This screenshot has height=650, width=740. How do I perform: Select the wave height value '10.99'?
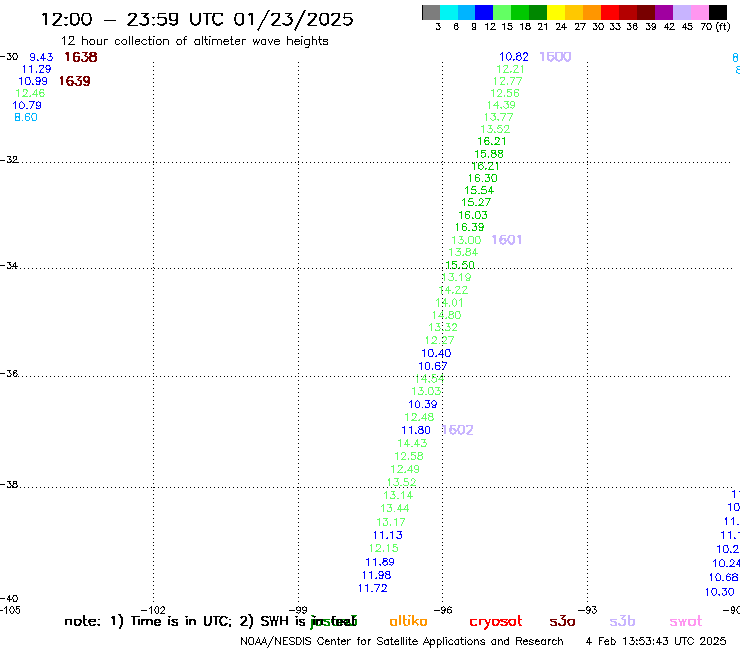pos(33,81)
